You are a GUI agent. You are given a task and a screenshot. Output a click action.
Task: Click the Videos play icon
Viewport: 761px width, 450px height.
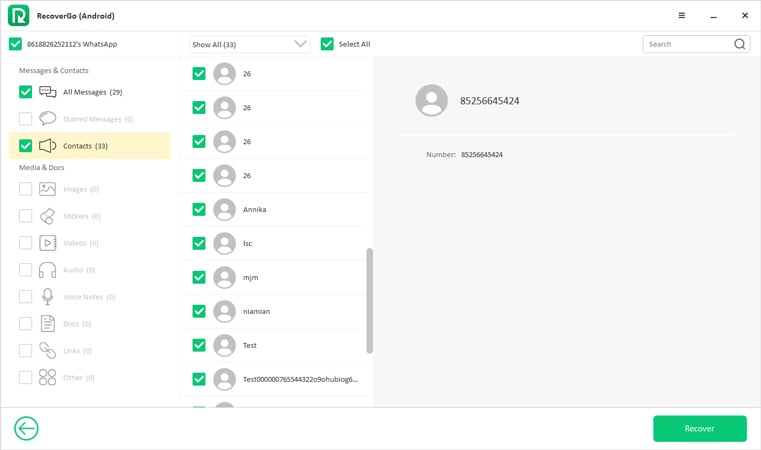[48, 243]
